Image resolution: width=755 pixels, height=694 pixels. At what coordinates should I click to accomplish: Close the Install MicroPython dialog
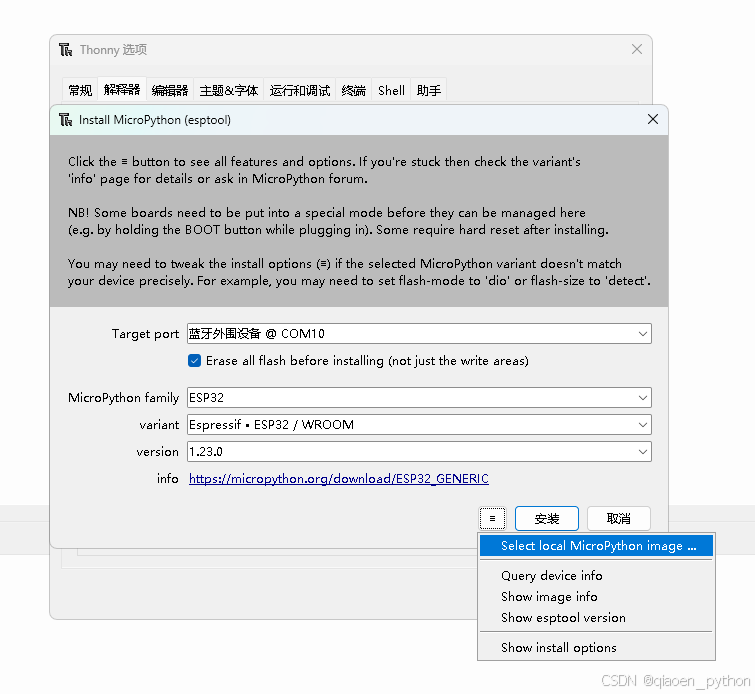tap(652, 119)
